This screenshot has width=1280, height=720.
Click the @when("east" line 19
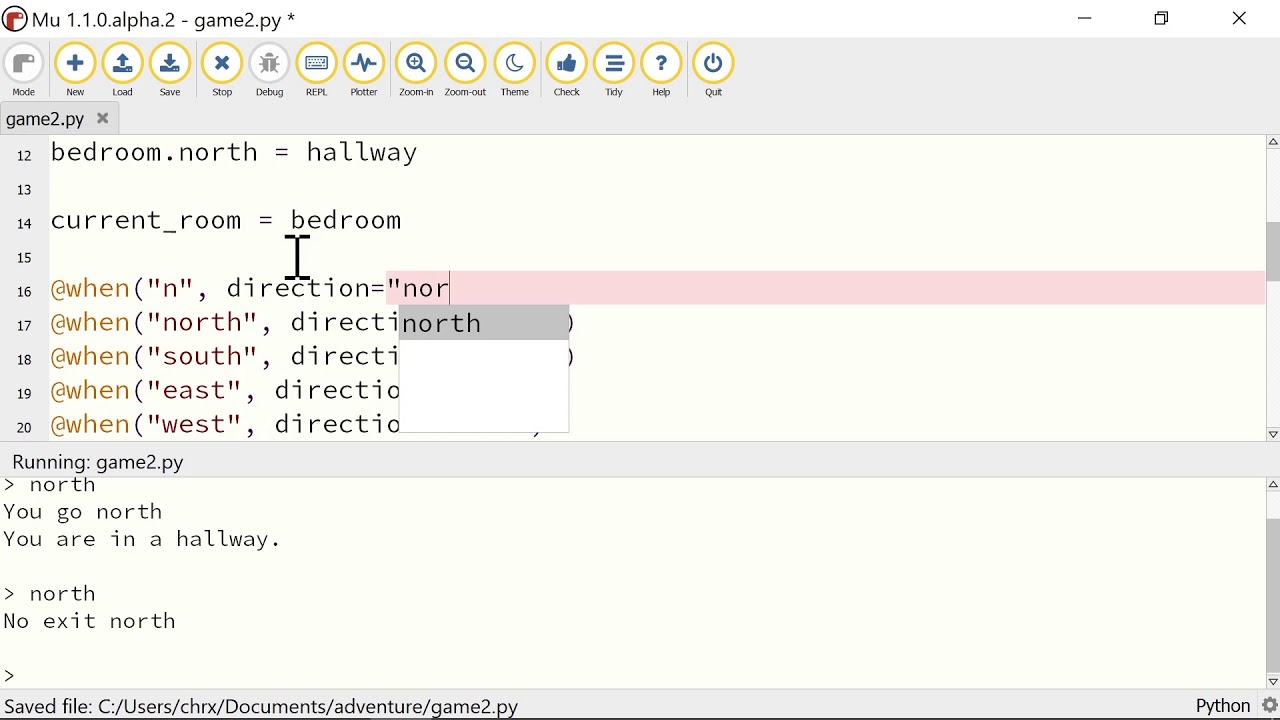coord(225,391)
